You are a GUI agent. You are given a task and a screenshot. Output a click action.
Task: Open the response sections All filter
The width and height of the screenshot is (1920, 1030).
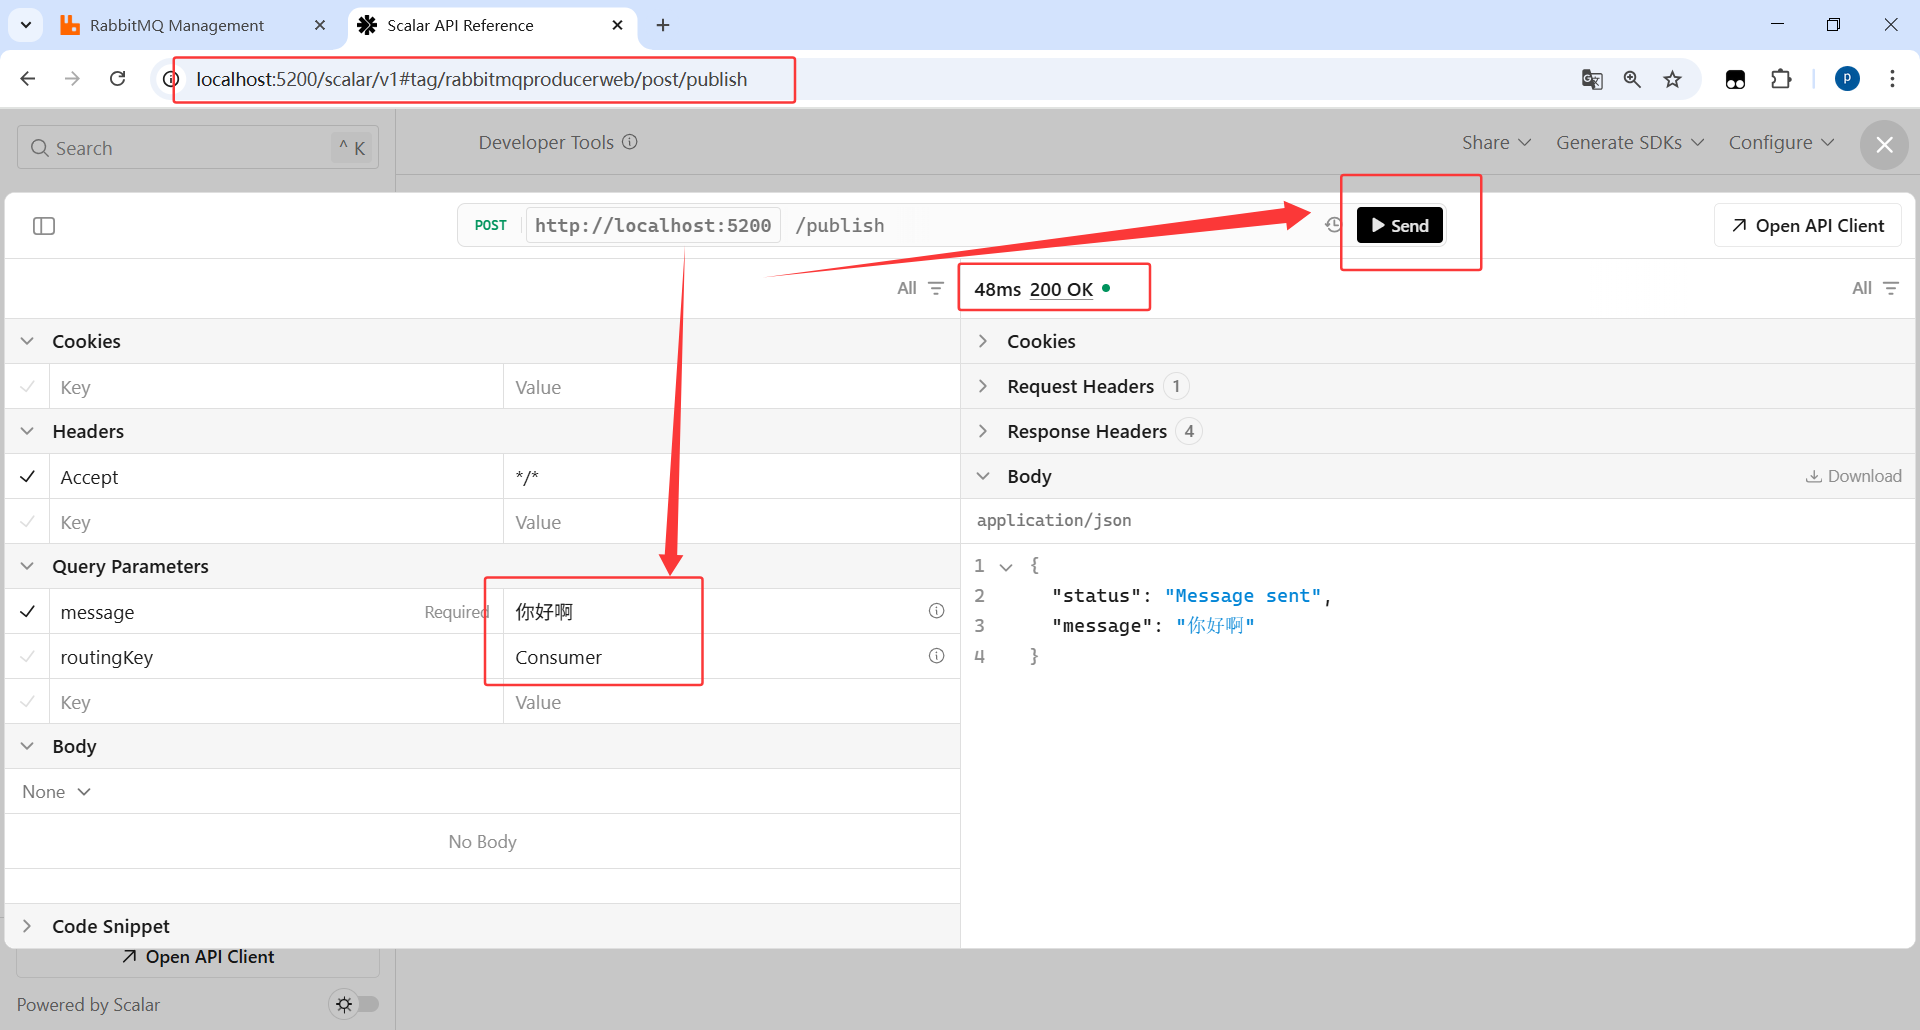pyautogui.click(x=1875, y=288)
